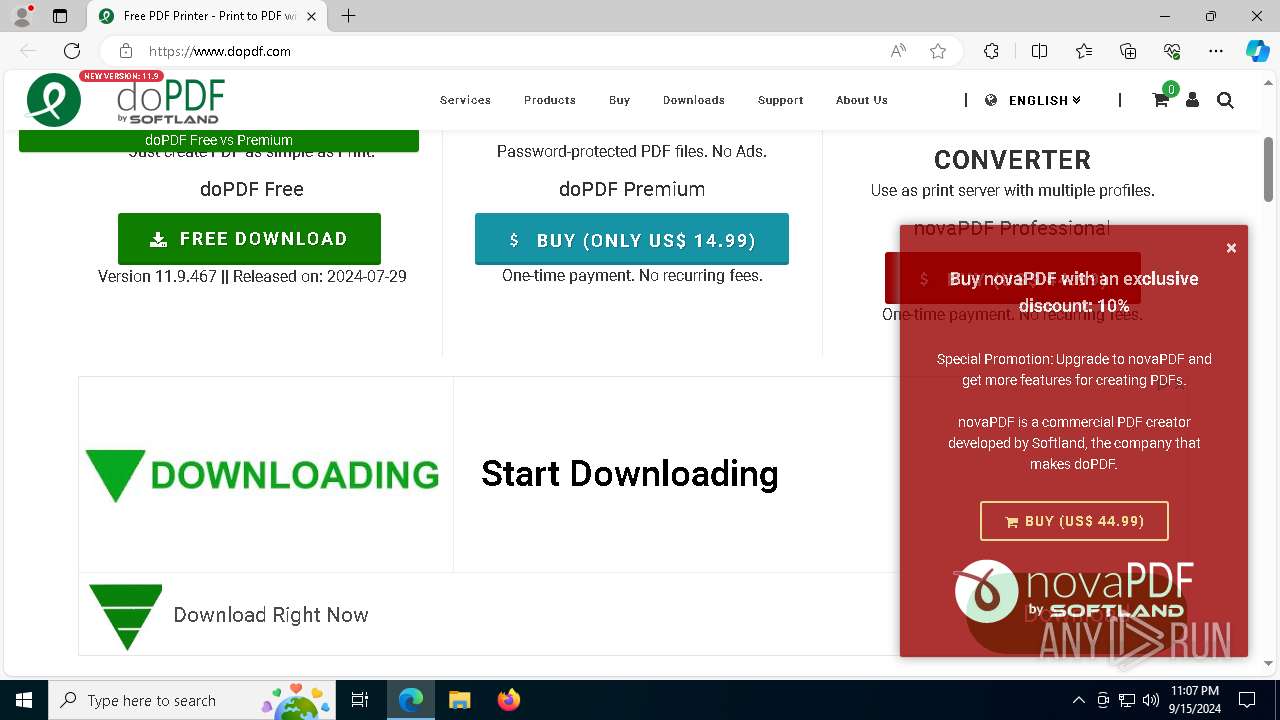Open the Downloads menu

[694, 100]
